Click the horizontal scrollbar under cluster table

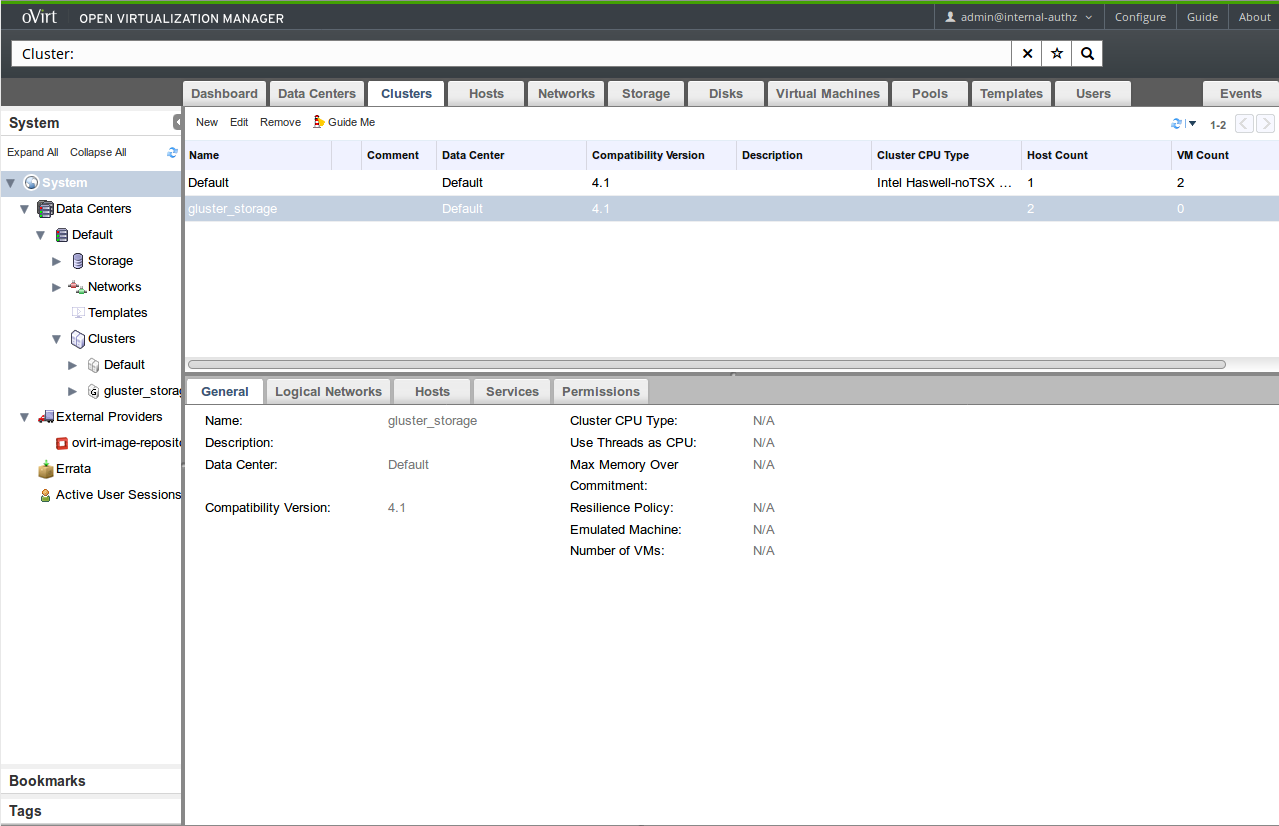point(706,365)
